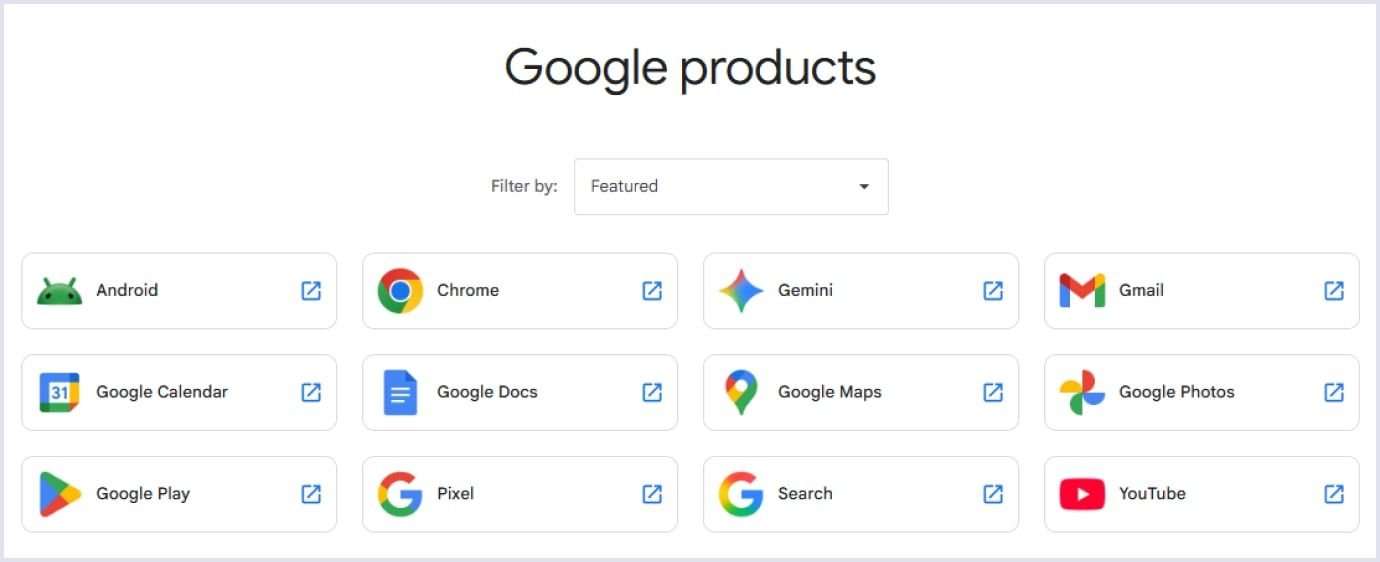1380x562 pixels.
Task: Open the Featured filter dropdown
Action: tap(730, 186)
